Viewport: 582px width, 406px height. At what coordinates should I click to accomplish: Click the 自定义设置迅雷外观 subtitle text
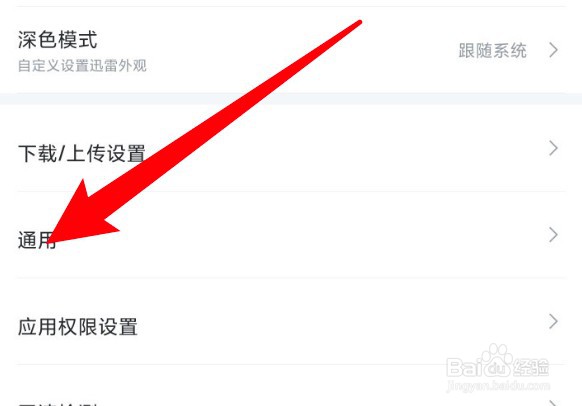point(82,66)
